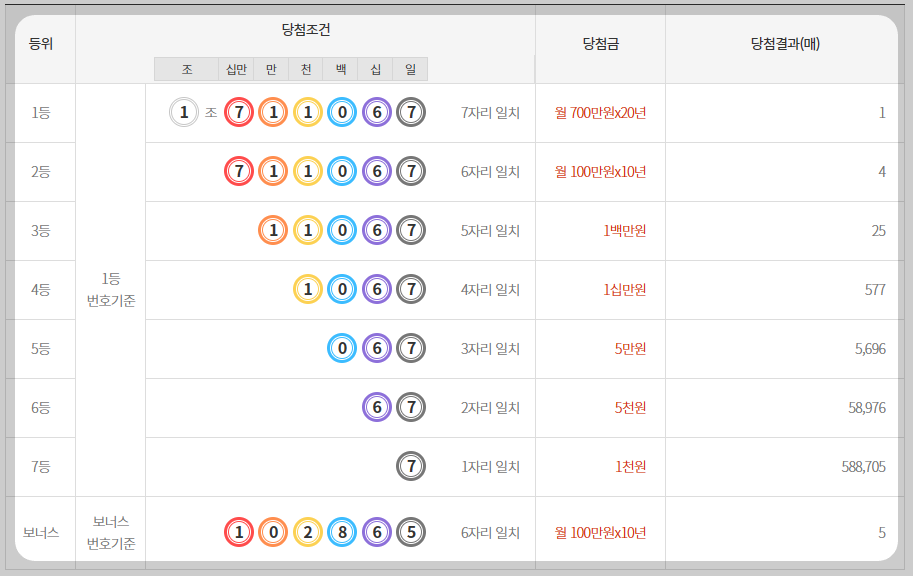Click the 일 digit-position header cell
Screen dimensions: 913x576
click(x=411, y=69)
